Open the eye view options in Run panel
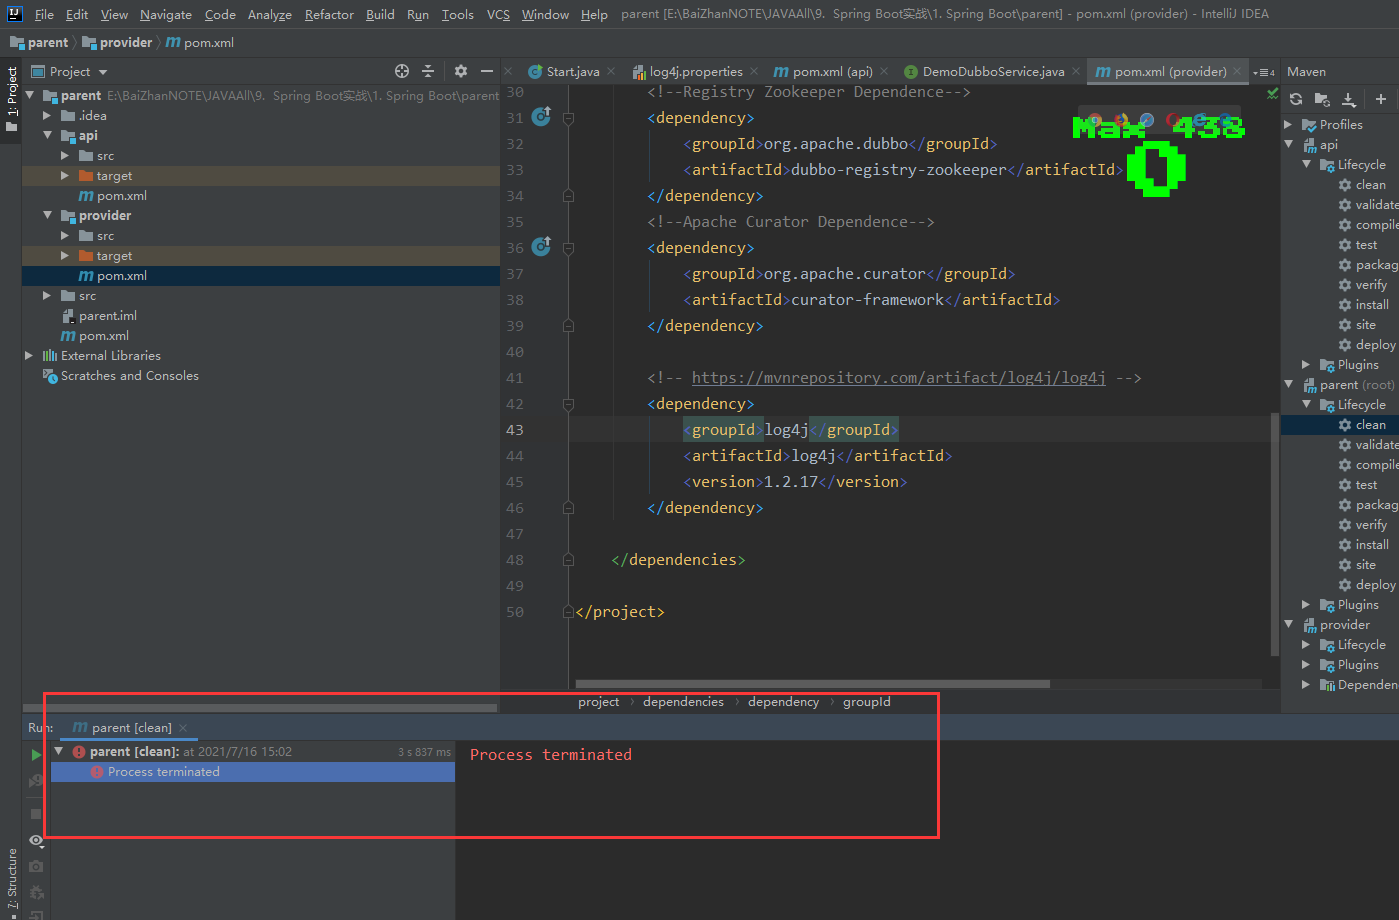The width and height of the screenshot is (1399, 920). (x=36, y=840)
